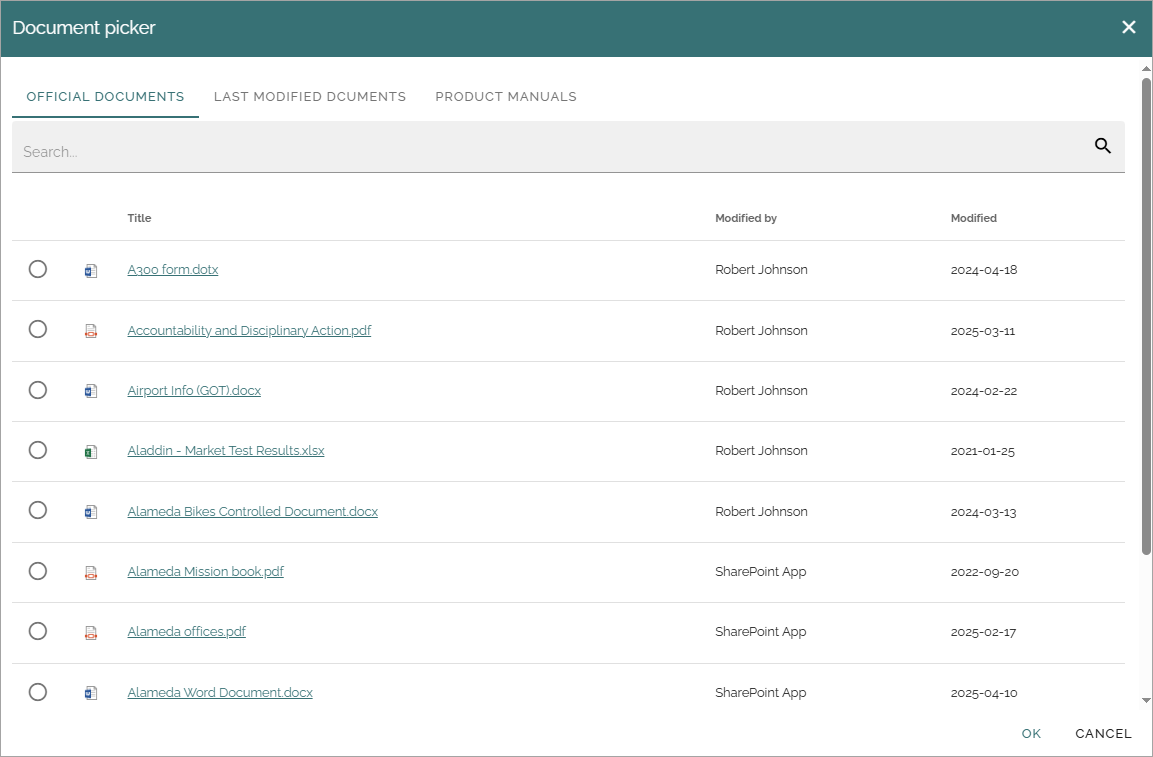Click Word icon beside A300 form.dotx
1153x757 pixels.
coord(90,271)
